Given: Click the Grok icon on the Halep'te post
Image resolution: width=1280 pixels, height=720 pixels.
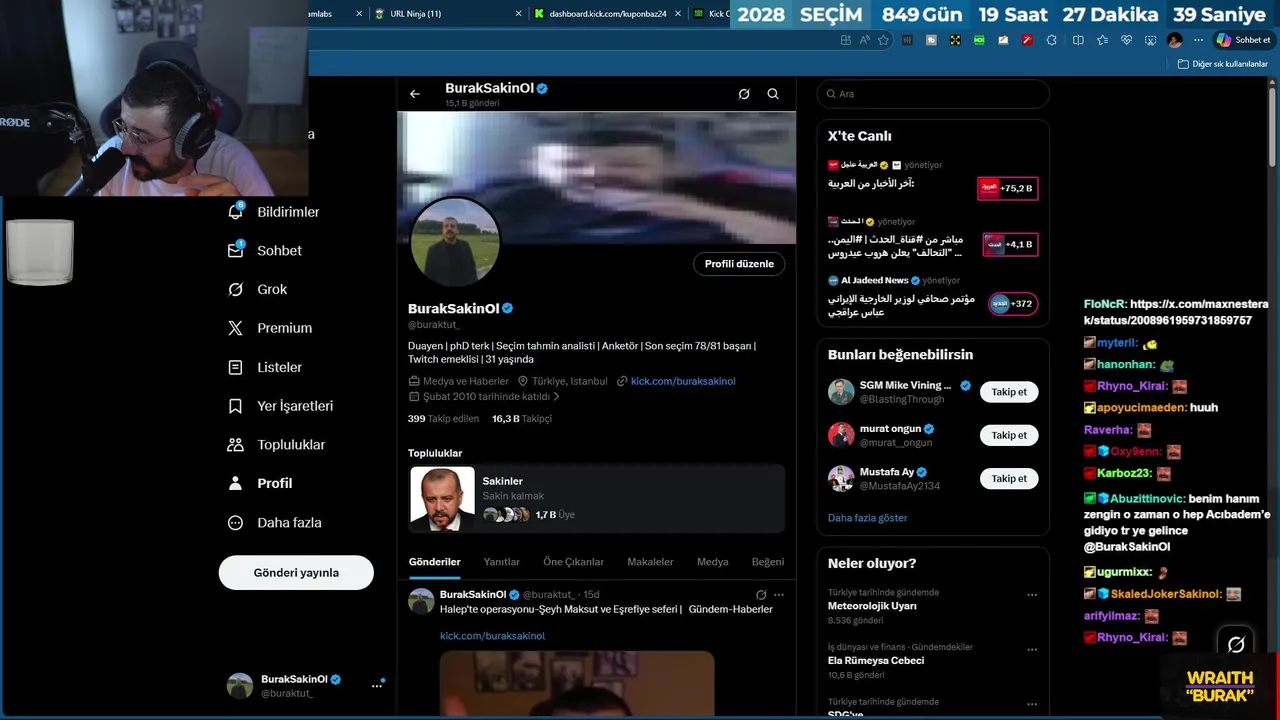Looking at the screenshot, I should (x=761, y=594).
